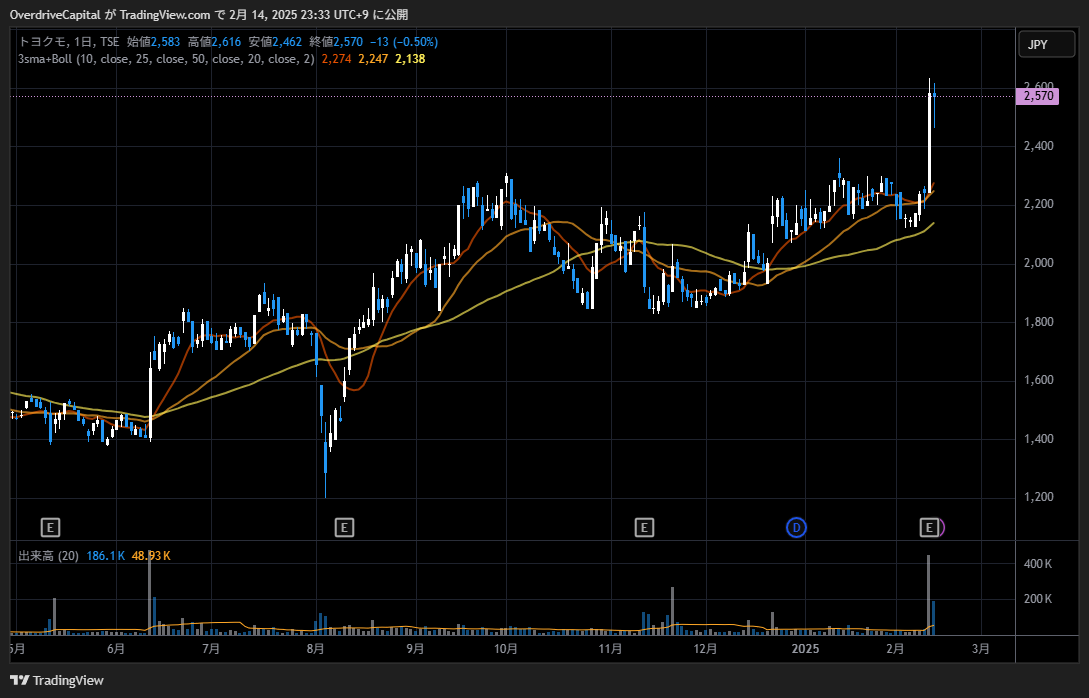Click the blue 186.1K volume value
Image resolution: width=1089 pixels, height=698 pixels.
point(106,555)
